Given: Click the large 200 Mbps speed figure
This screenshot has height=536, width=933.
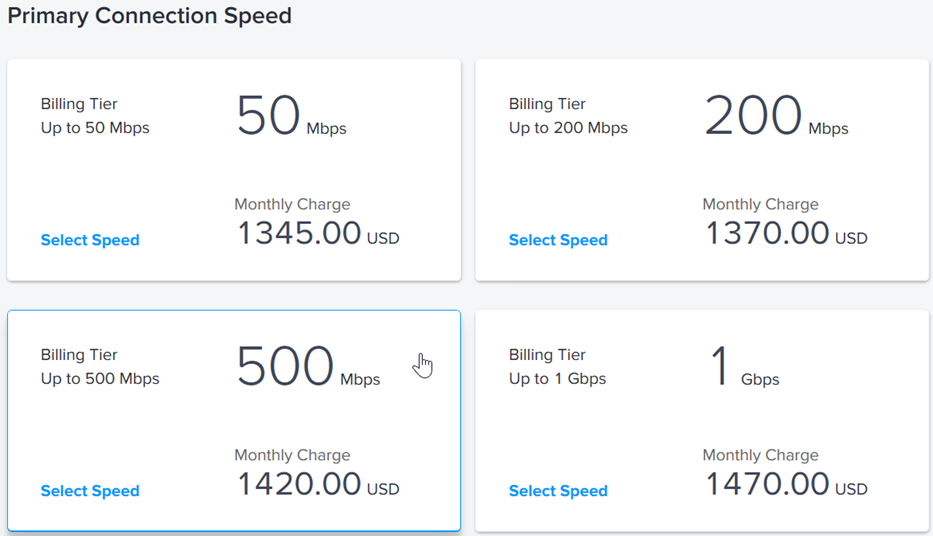Looking at the screenshot, I should [776, 115].
